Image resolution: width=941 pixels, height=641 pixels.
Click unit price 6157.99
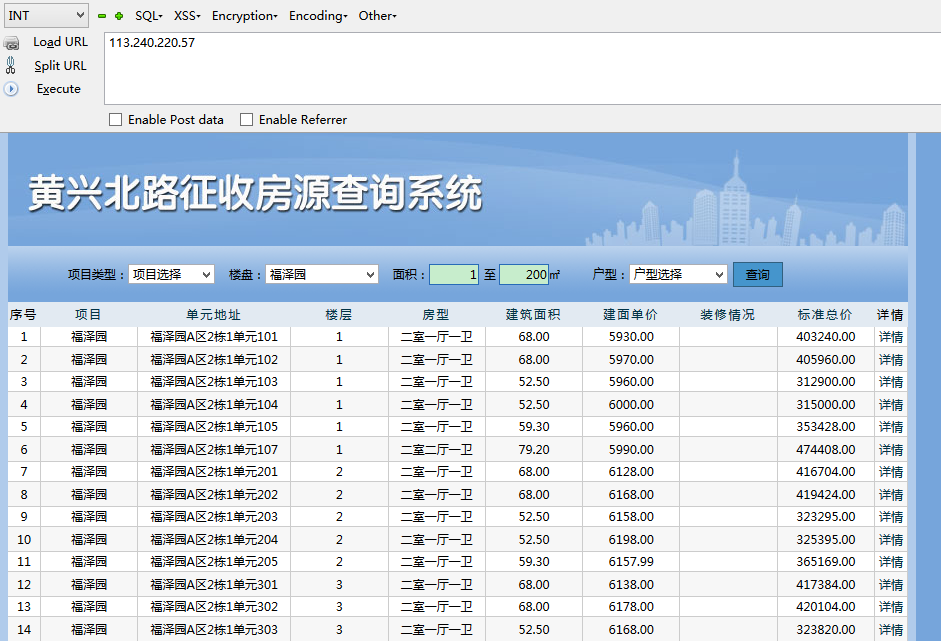click(x=631, y=562)
